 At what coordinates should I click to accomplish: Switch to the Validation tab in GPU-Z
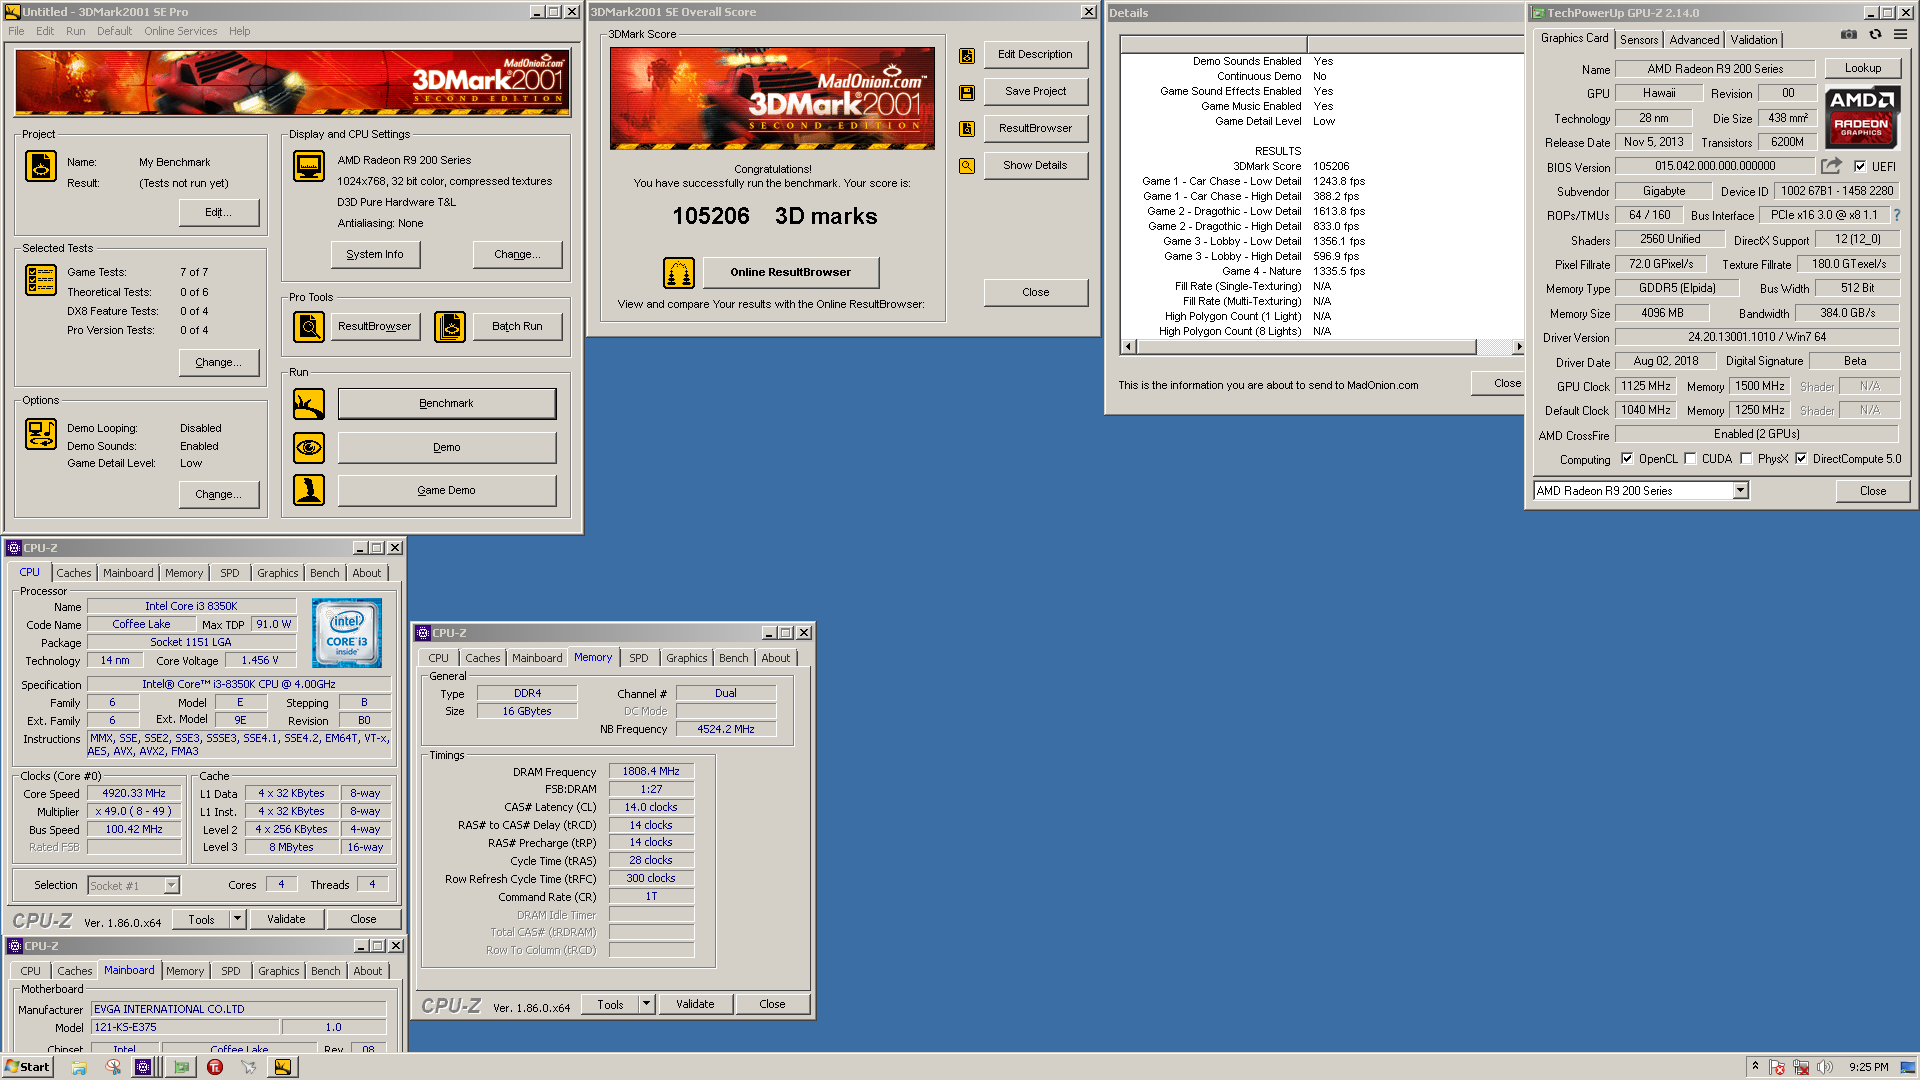point(1754,40)
